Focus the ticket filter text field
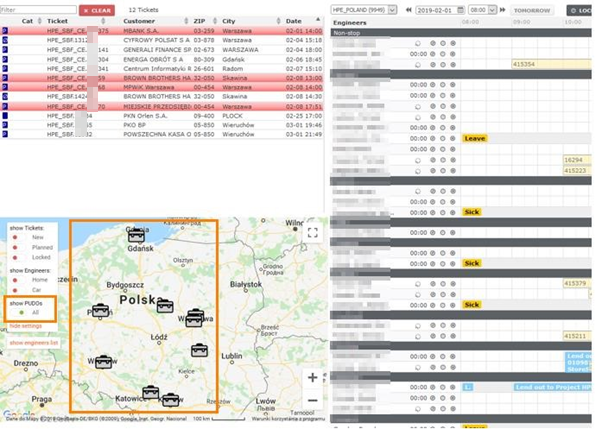602x429 pixels. pos(38,10)
